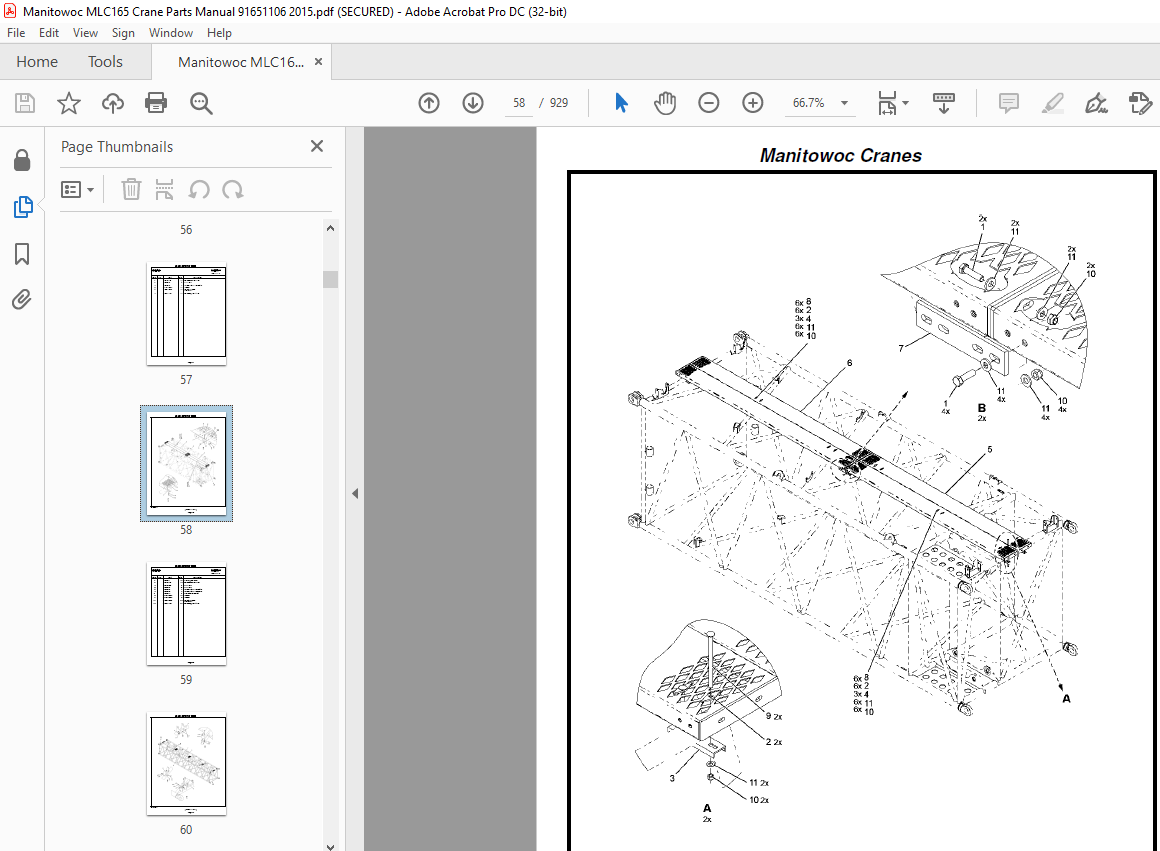This screenshot has width=1160, height=851.
Task: Open the Edit menu
Action: pos(49,33)
